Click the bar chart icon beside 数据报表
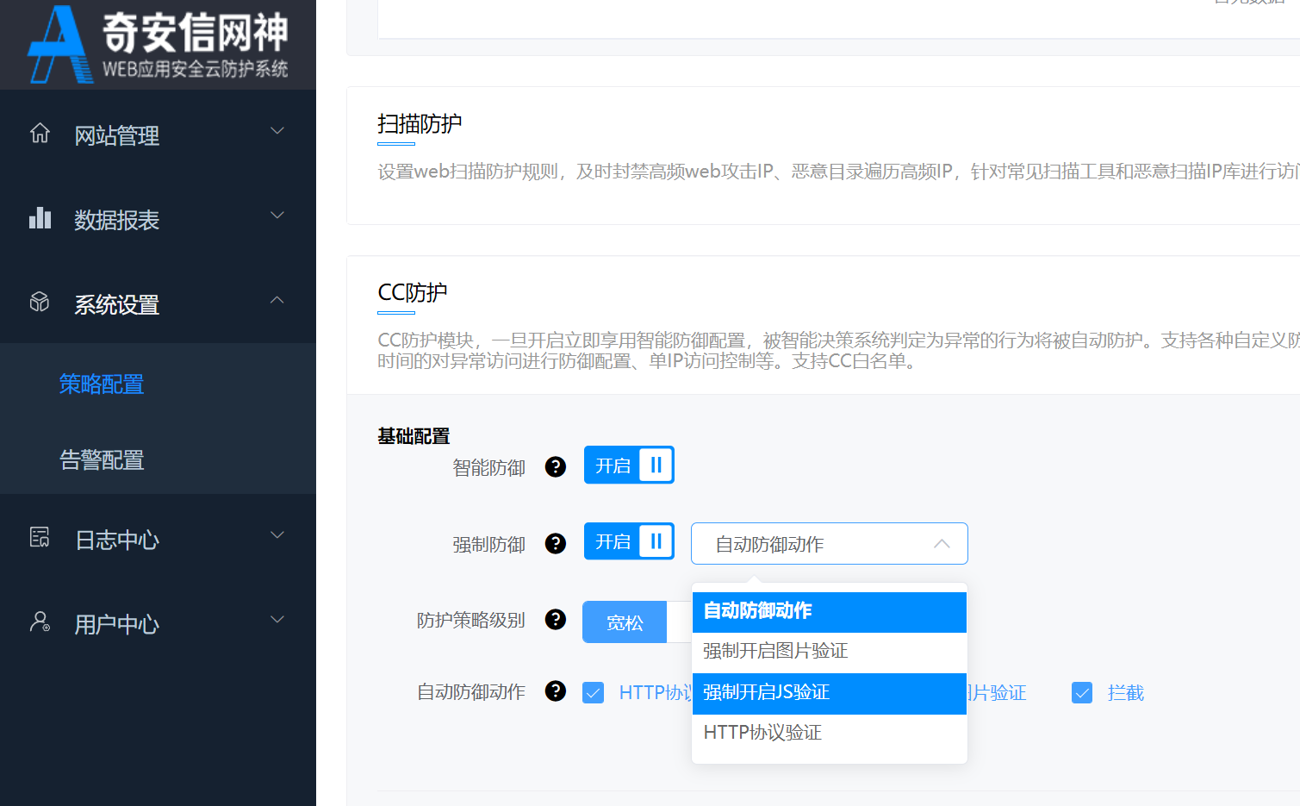Image resolution: width=1300 pixels, height=806 pixels. (x=40, y=218)
